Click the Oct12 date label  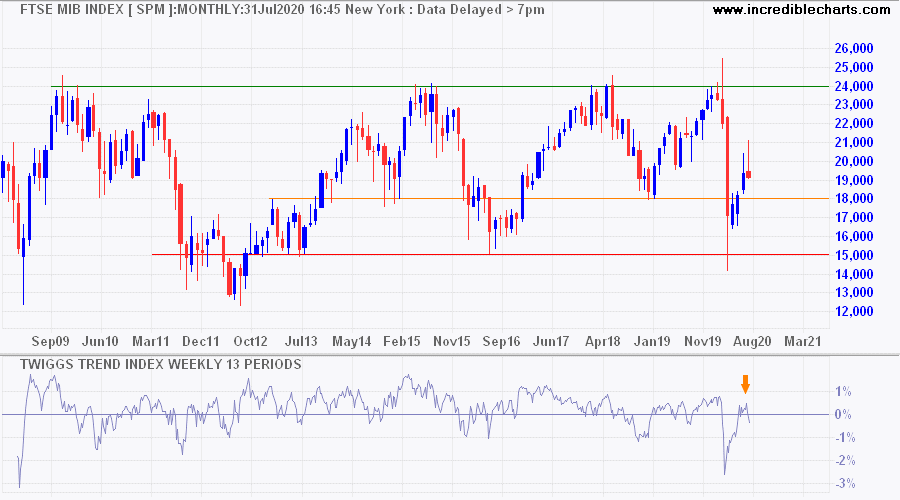click(x=251, y=342)
